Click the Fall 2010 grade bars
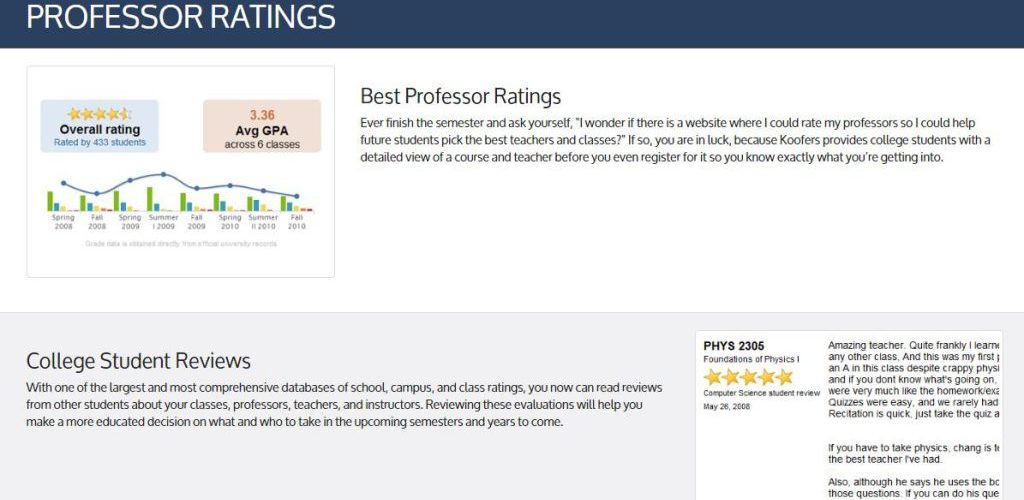This screenshot has width=1024, height=500. coord(297,204)
